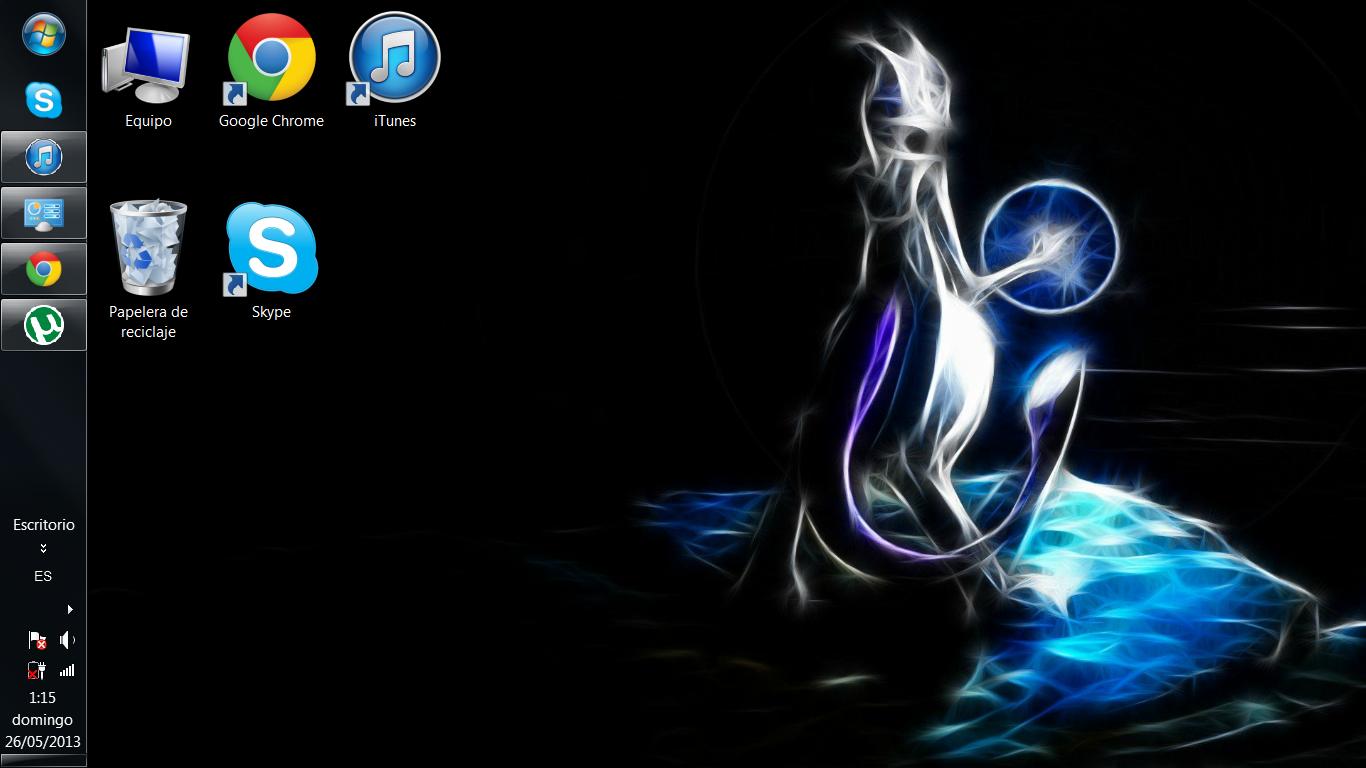Screen dimensions: 1366x768
Task: Open the Action Center flag notification
Action: click(x=38, y=640)
